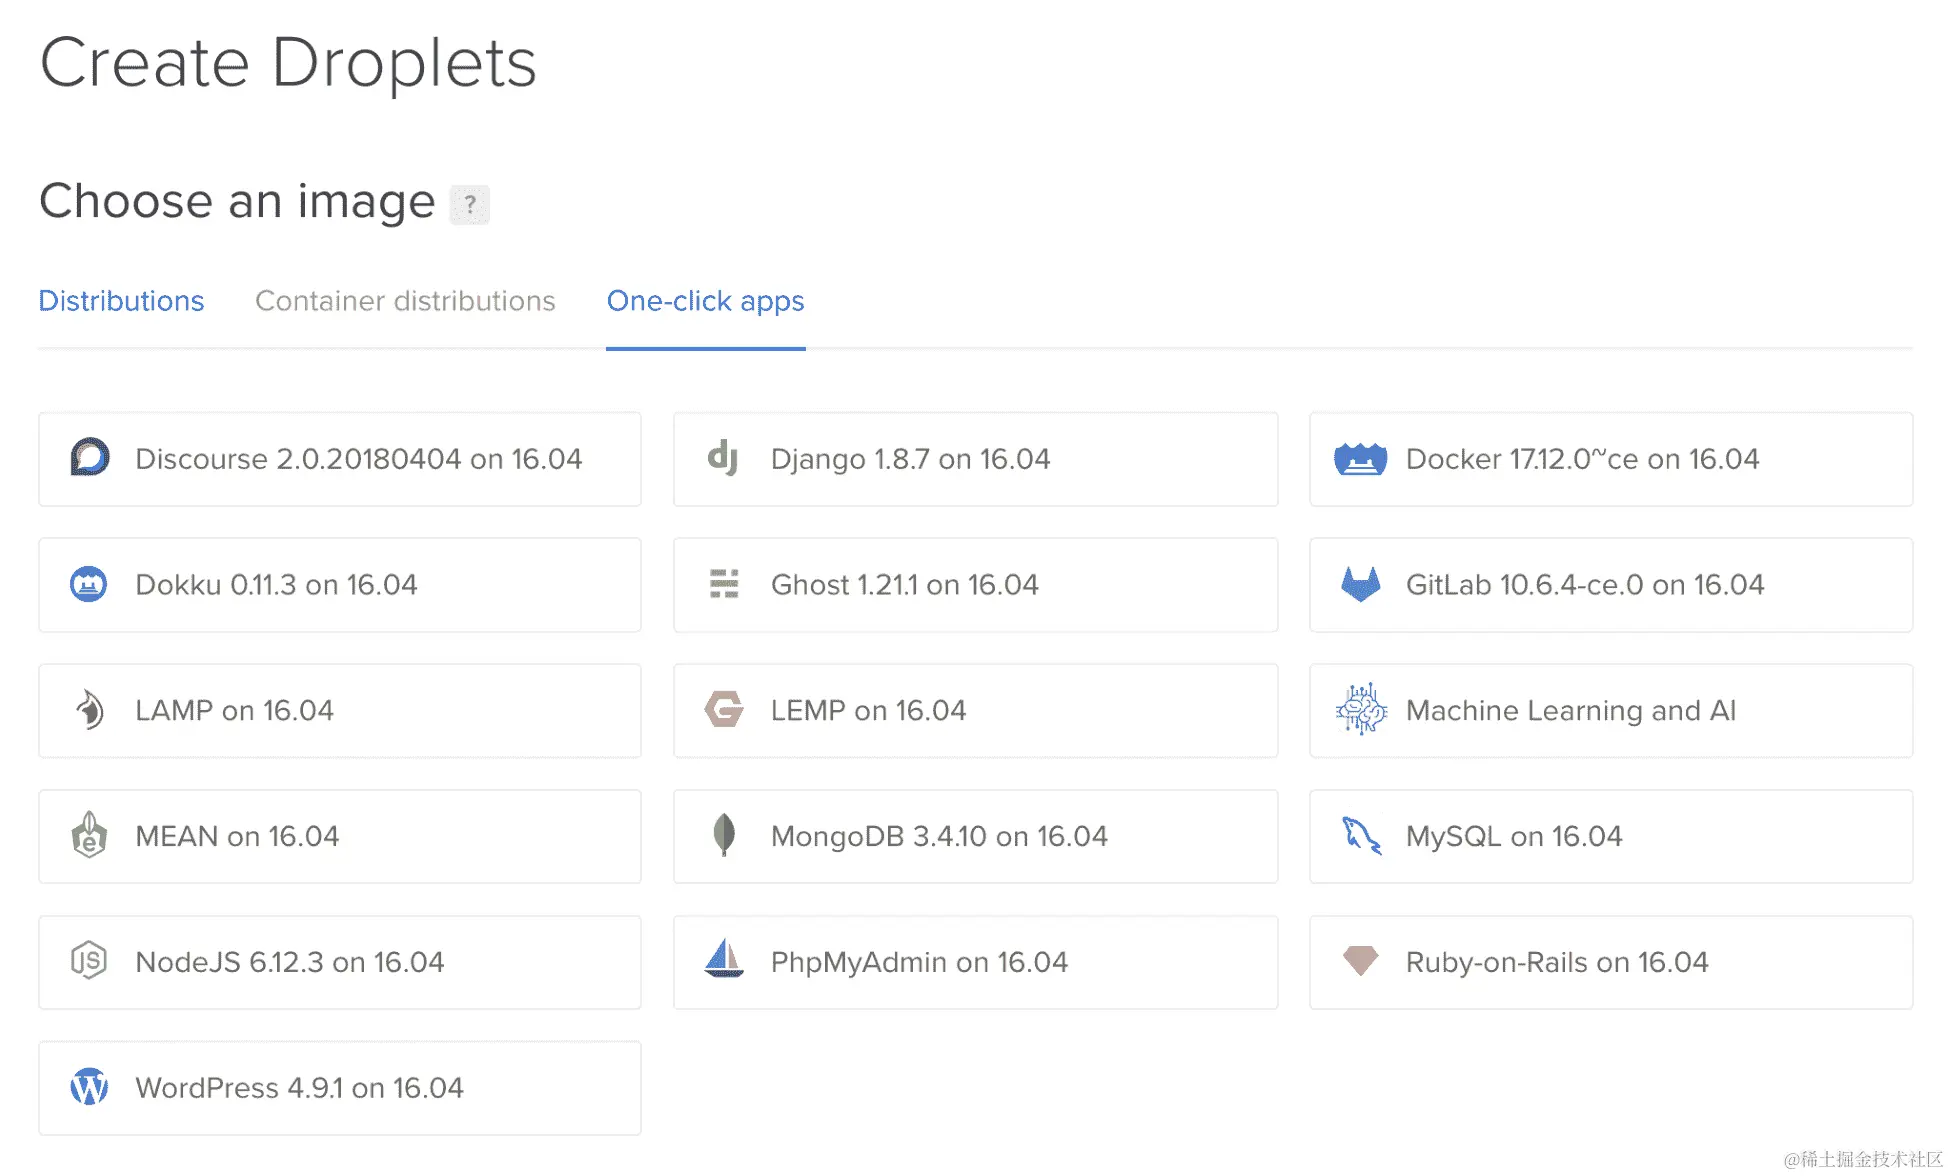Select the One-click apps tab
1950x1176 pixels.
point(705,301)
